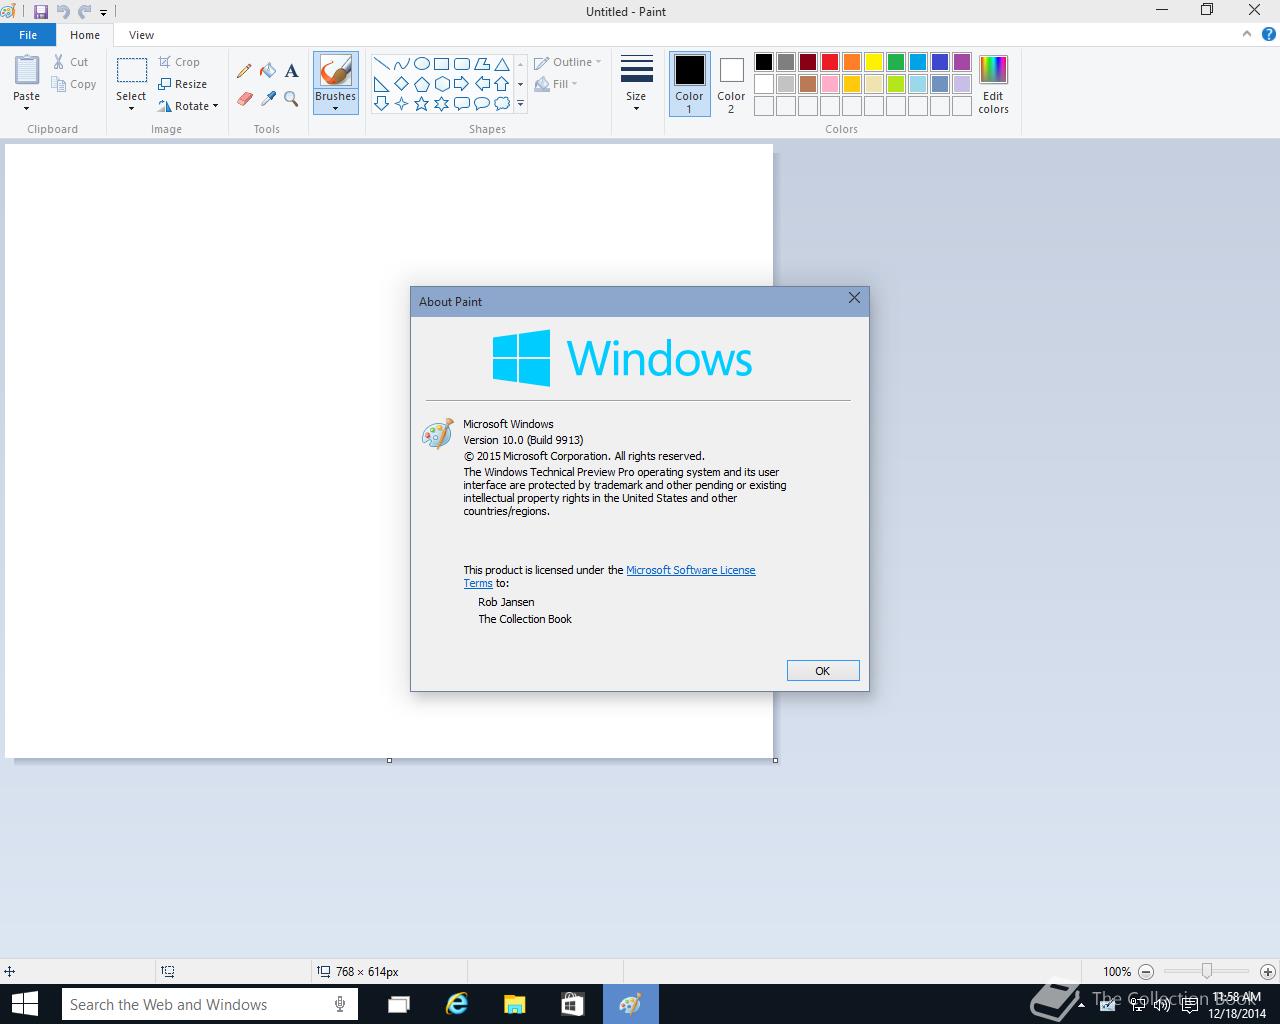Open the Size line thickness dropdown
This screenshot has height=1024, width=1280.
tap(636, 84)
